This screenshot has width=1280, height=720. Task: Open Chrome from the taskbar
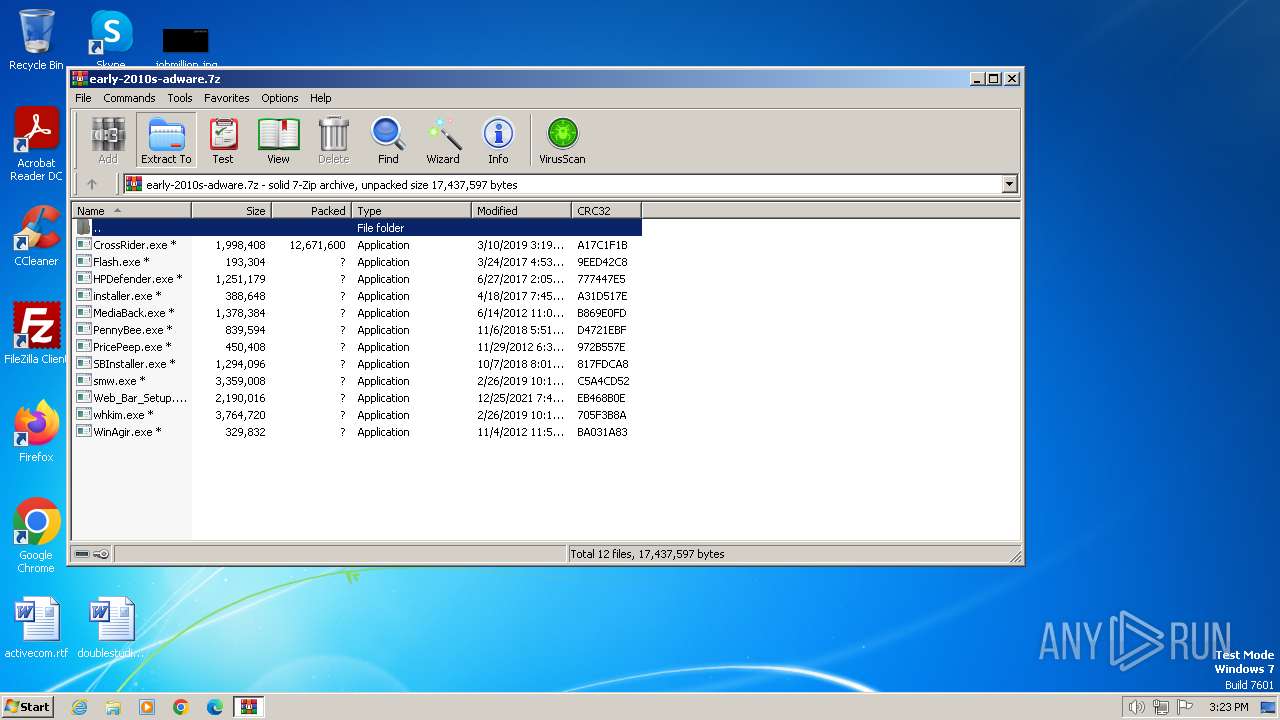click(181, 707)
